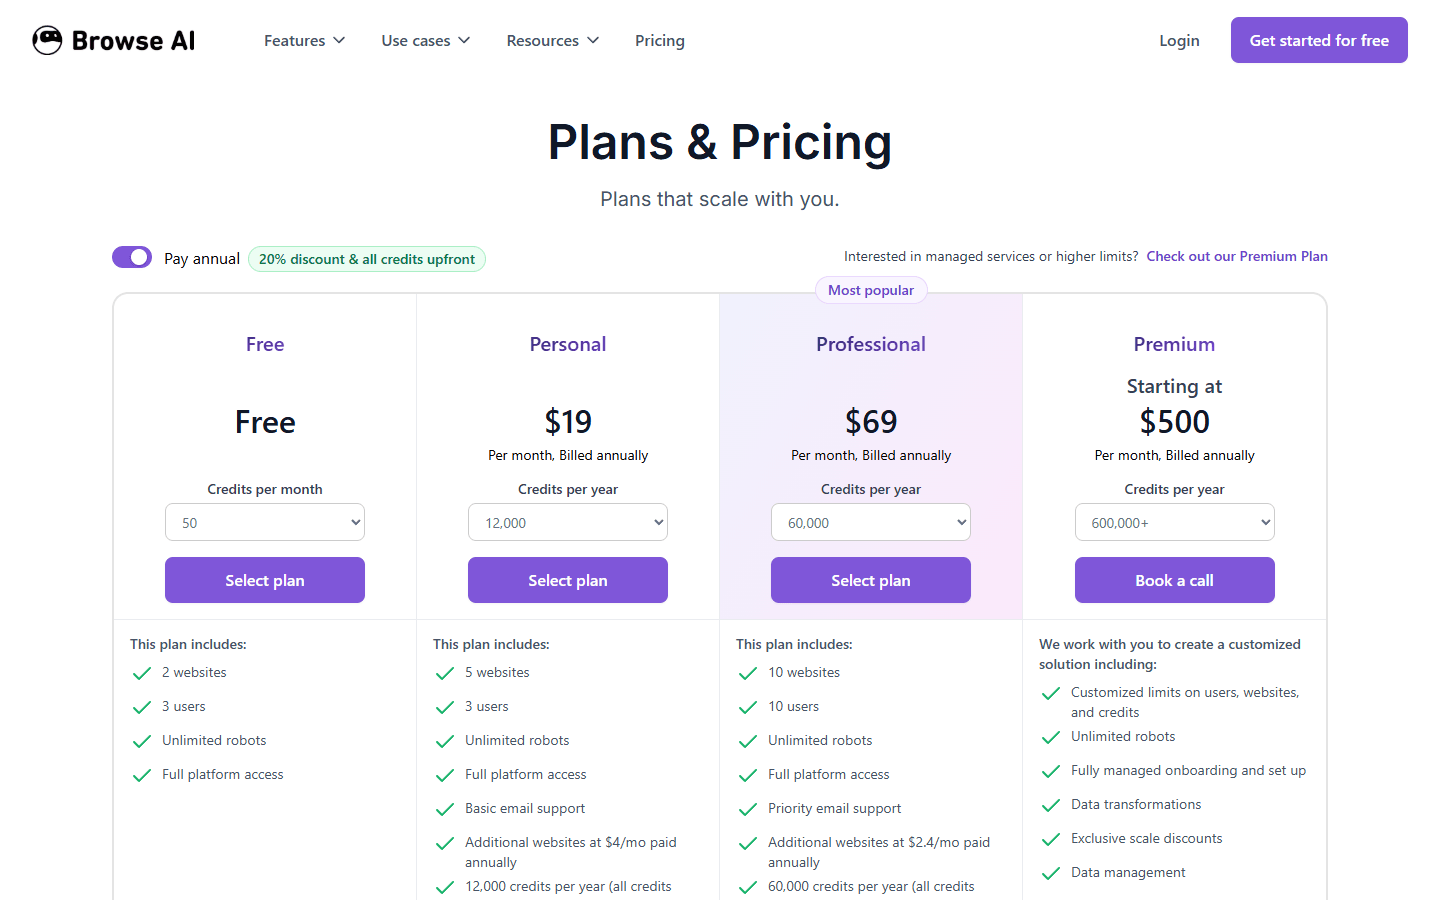Open the Use cases dropdown
This screenshot has height=900, width=1440.
pyautogui.click(x=425, y=40)
